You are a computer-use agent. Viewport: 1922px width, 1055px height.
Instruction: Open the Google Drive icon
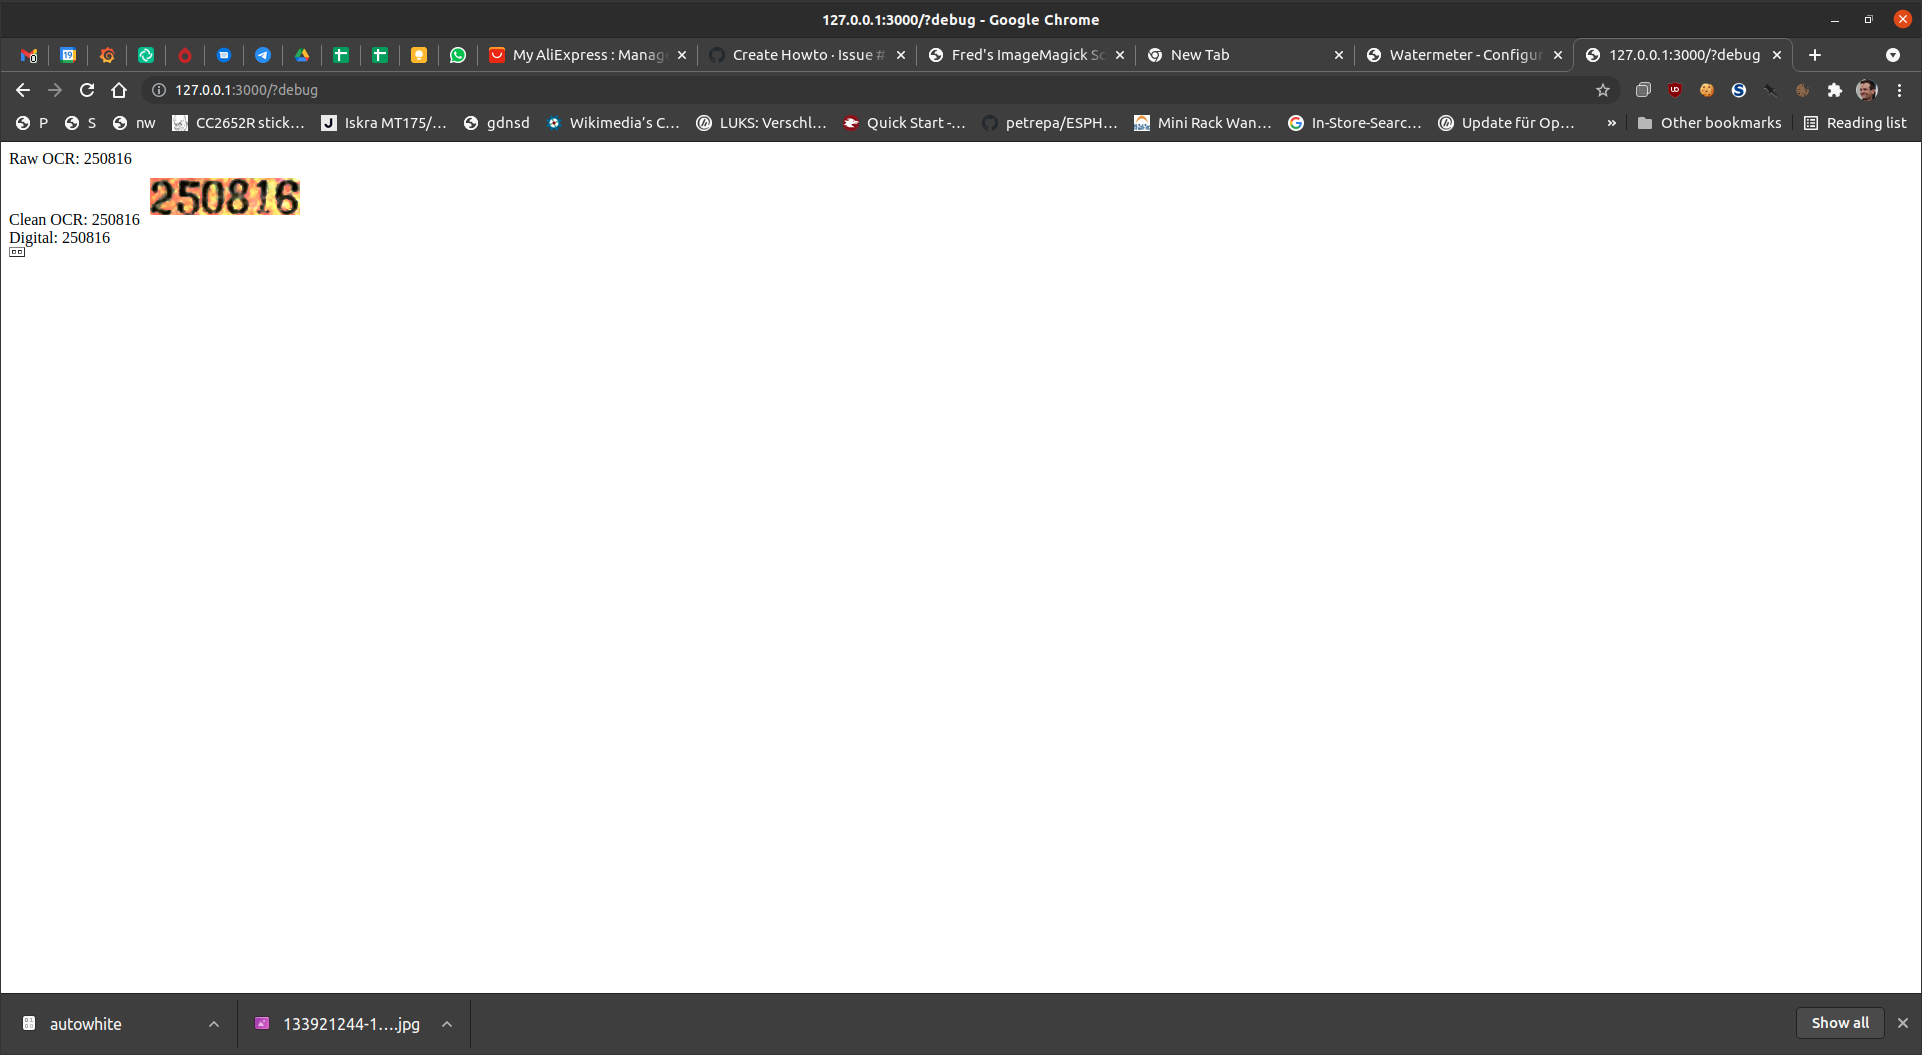click(x=302, y=55)
